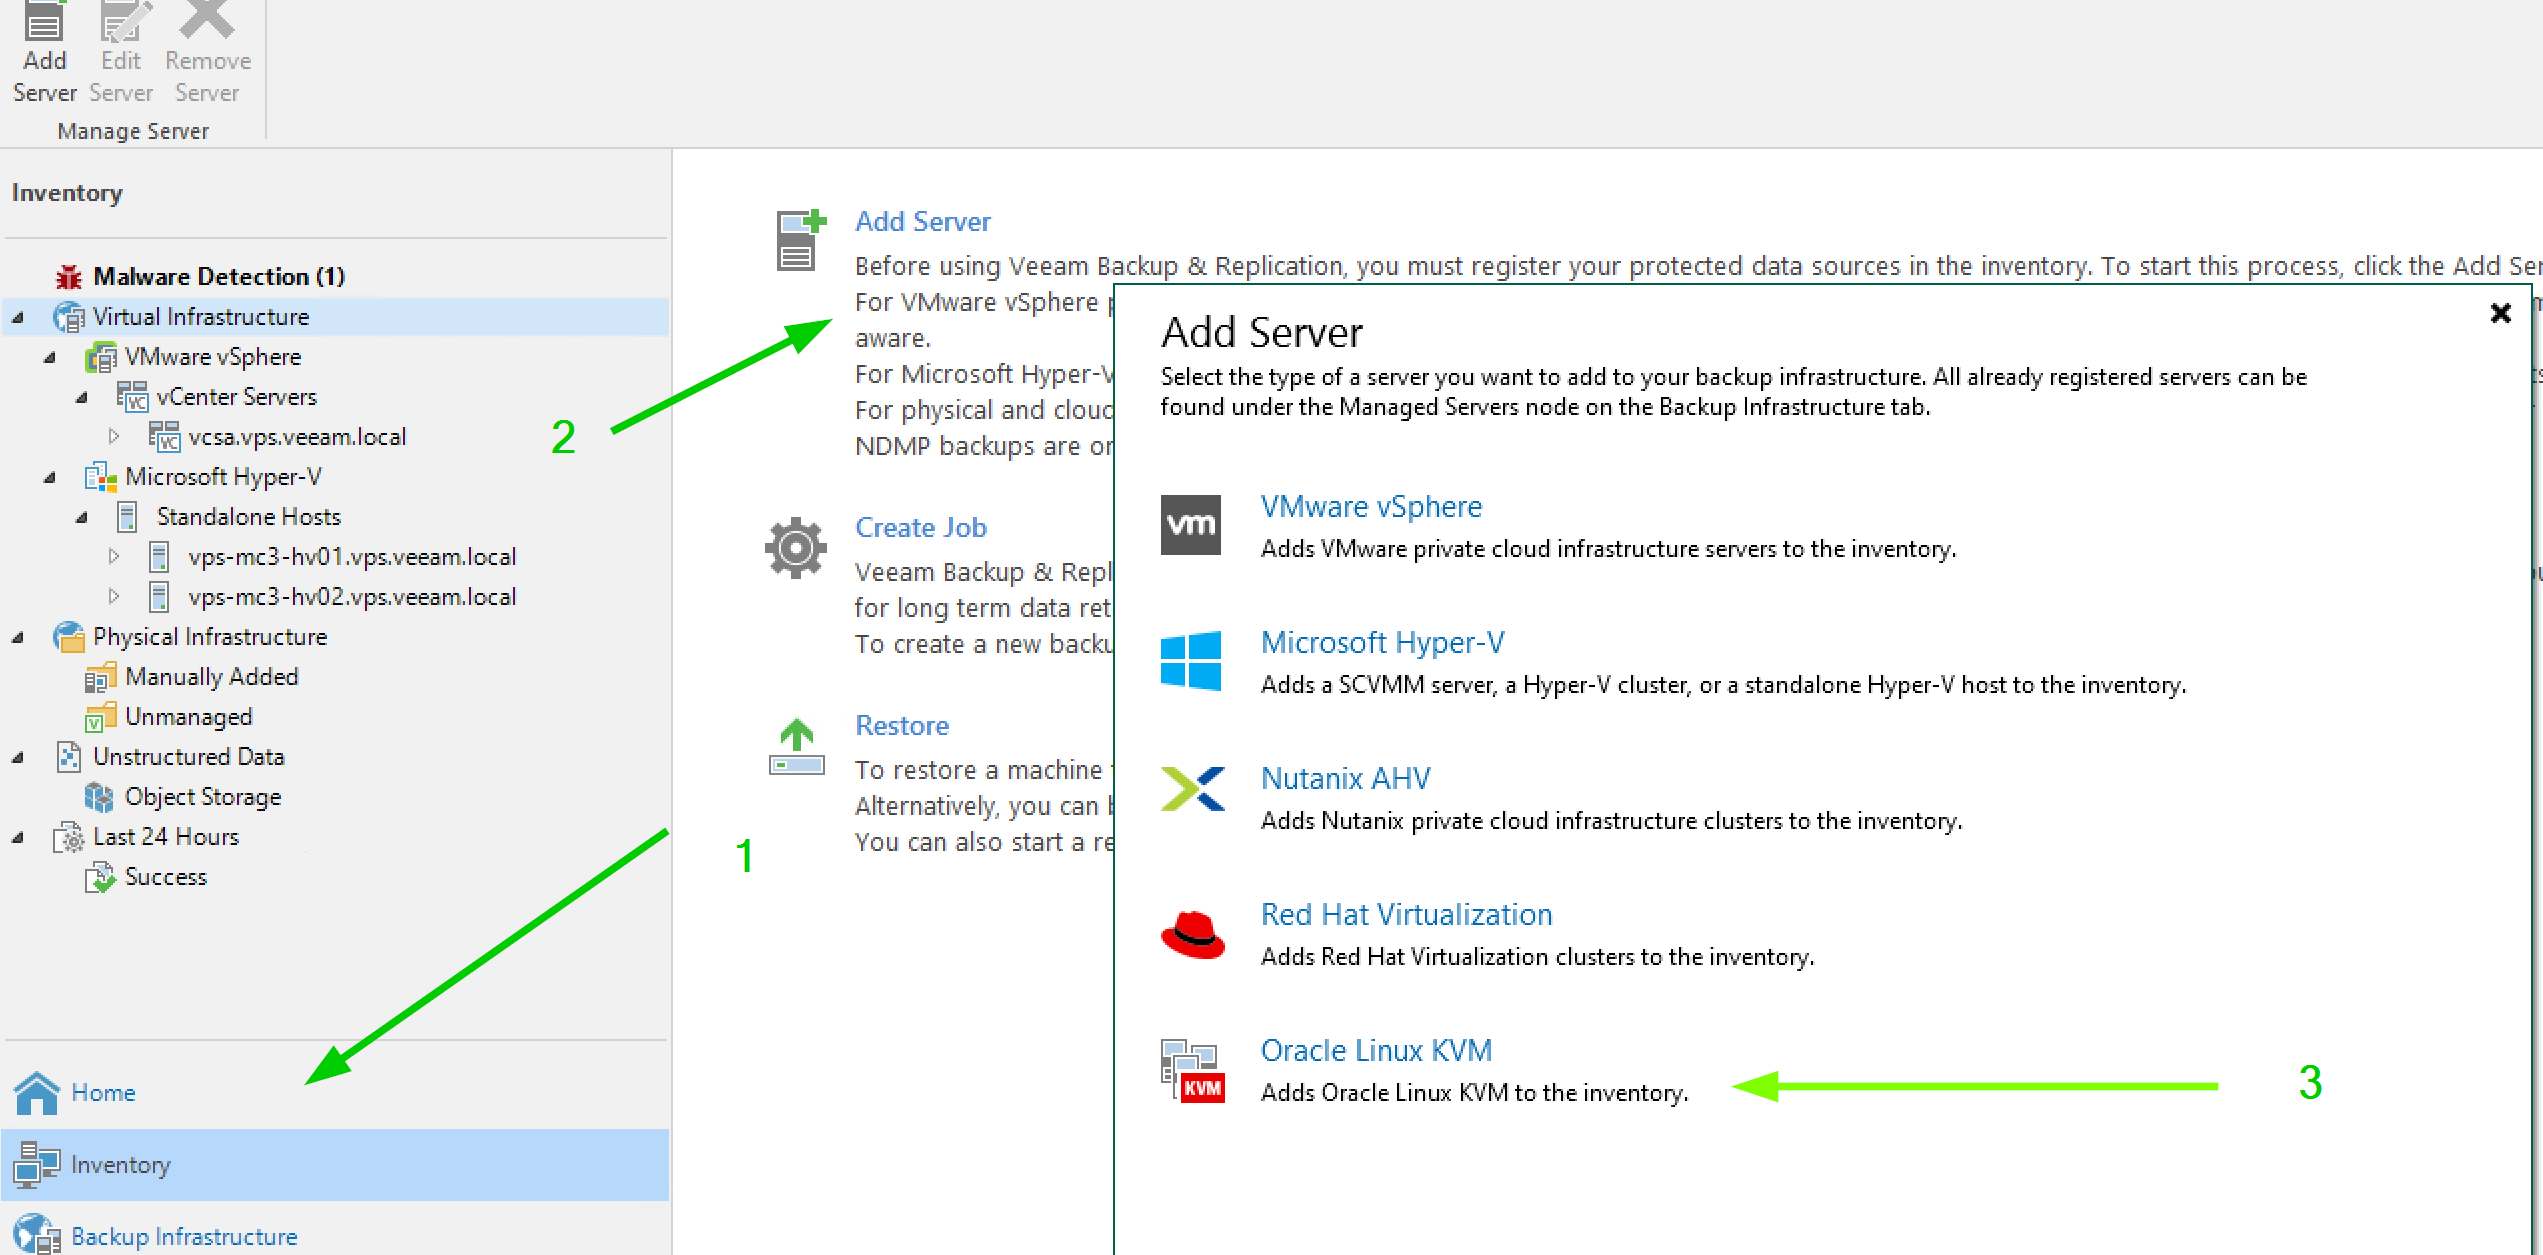Select vps-mc3-hv01.vps.veeam.local host

[x=352, y=557]
